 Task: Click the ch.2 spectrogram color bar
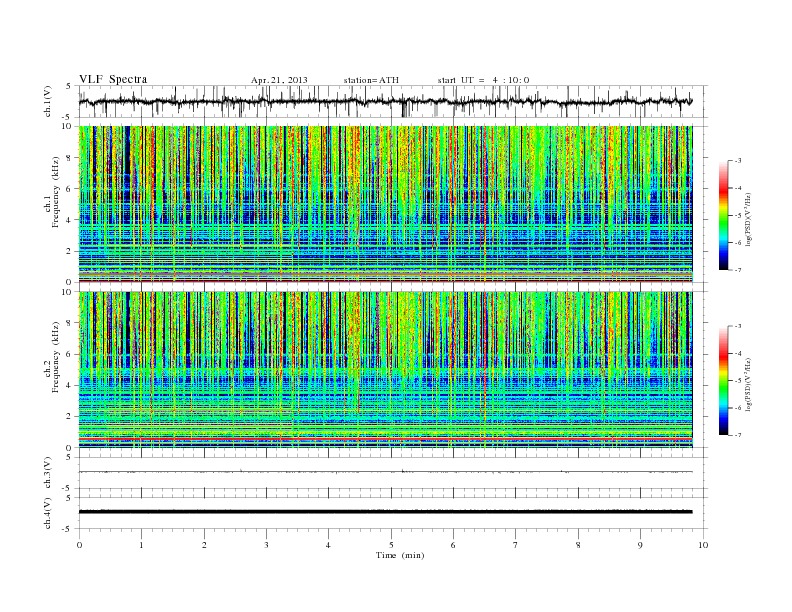[x=723, y=380]
